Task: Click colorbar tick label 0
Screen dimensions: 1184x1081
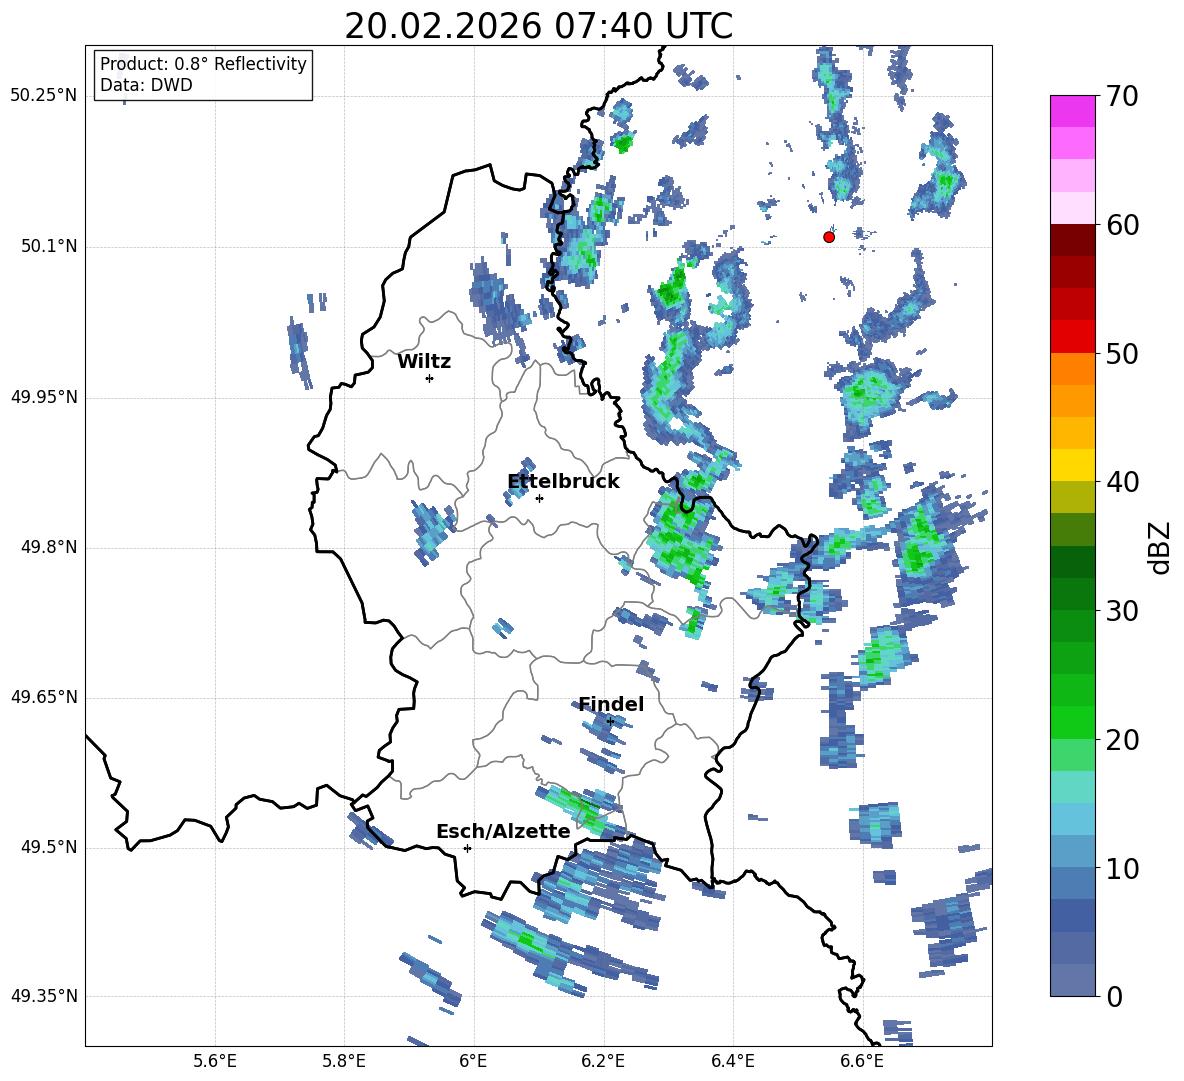Action: (x=1114, y=996)
